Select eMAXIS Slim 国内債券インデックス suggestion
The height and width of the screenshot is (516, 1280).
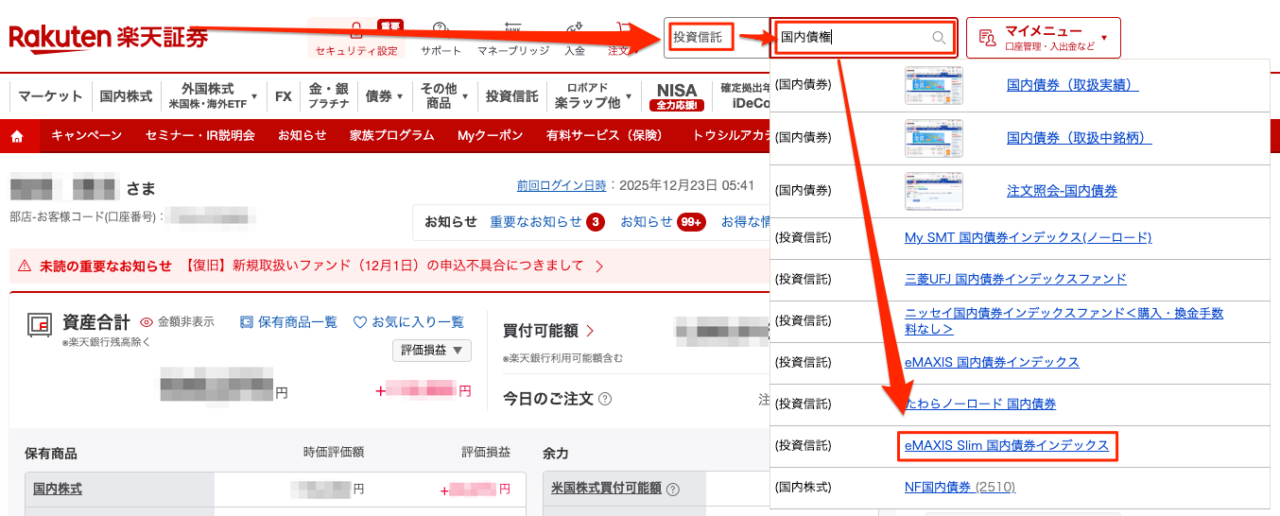(x=1006, y=445)
